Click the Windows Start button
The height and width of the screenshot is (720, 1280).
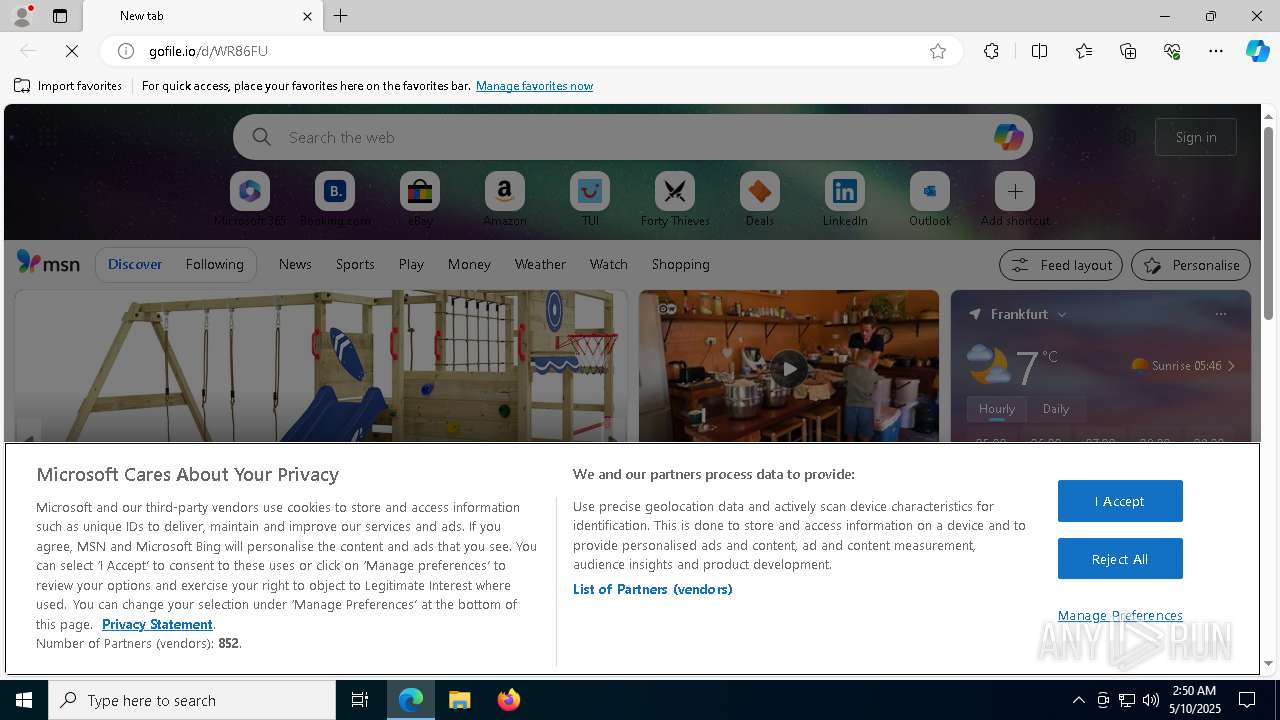[24, 700]
